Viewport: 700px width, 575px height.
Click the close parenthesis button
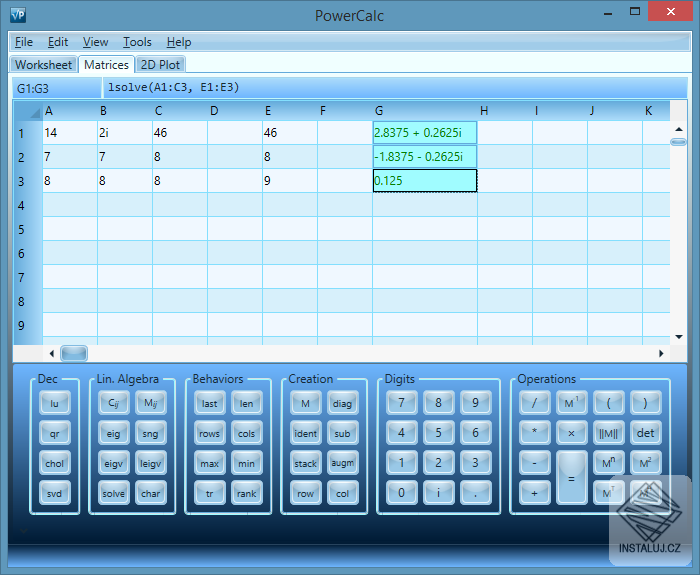pos(646,403)
